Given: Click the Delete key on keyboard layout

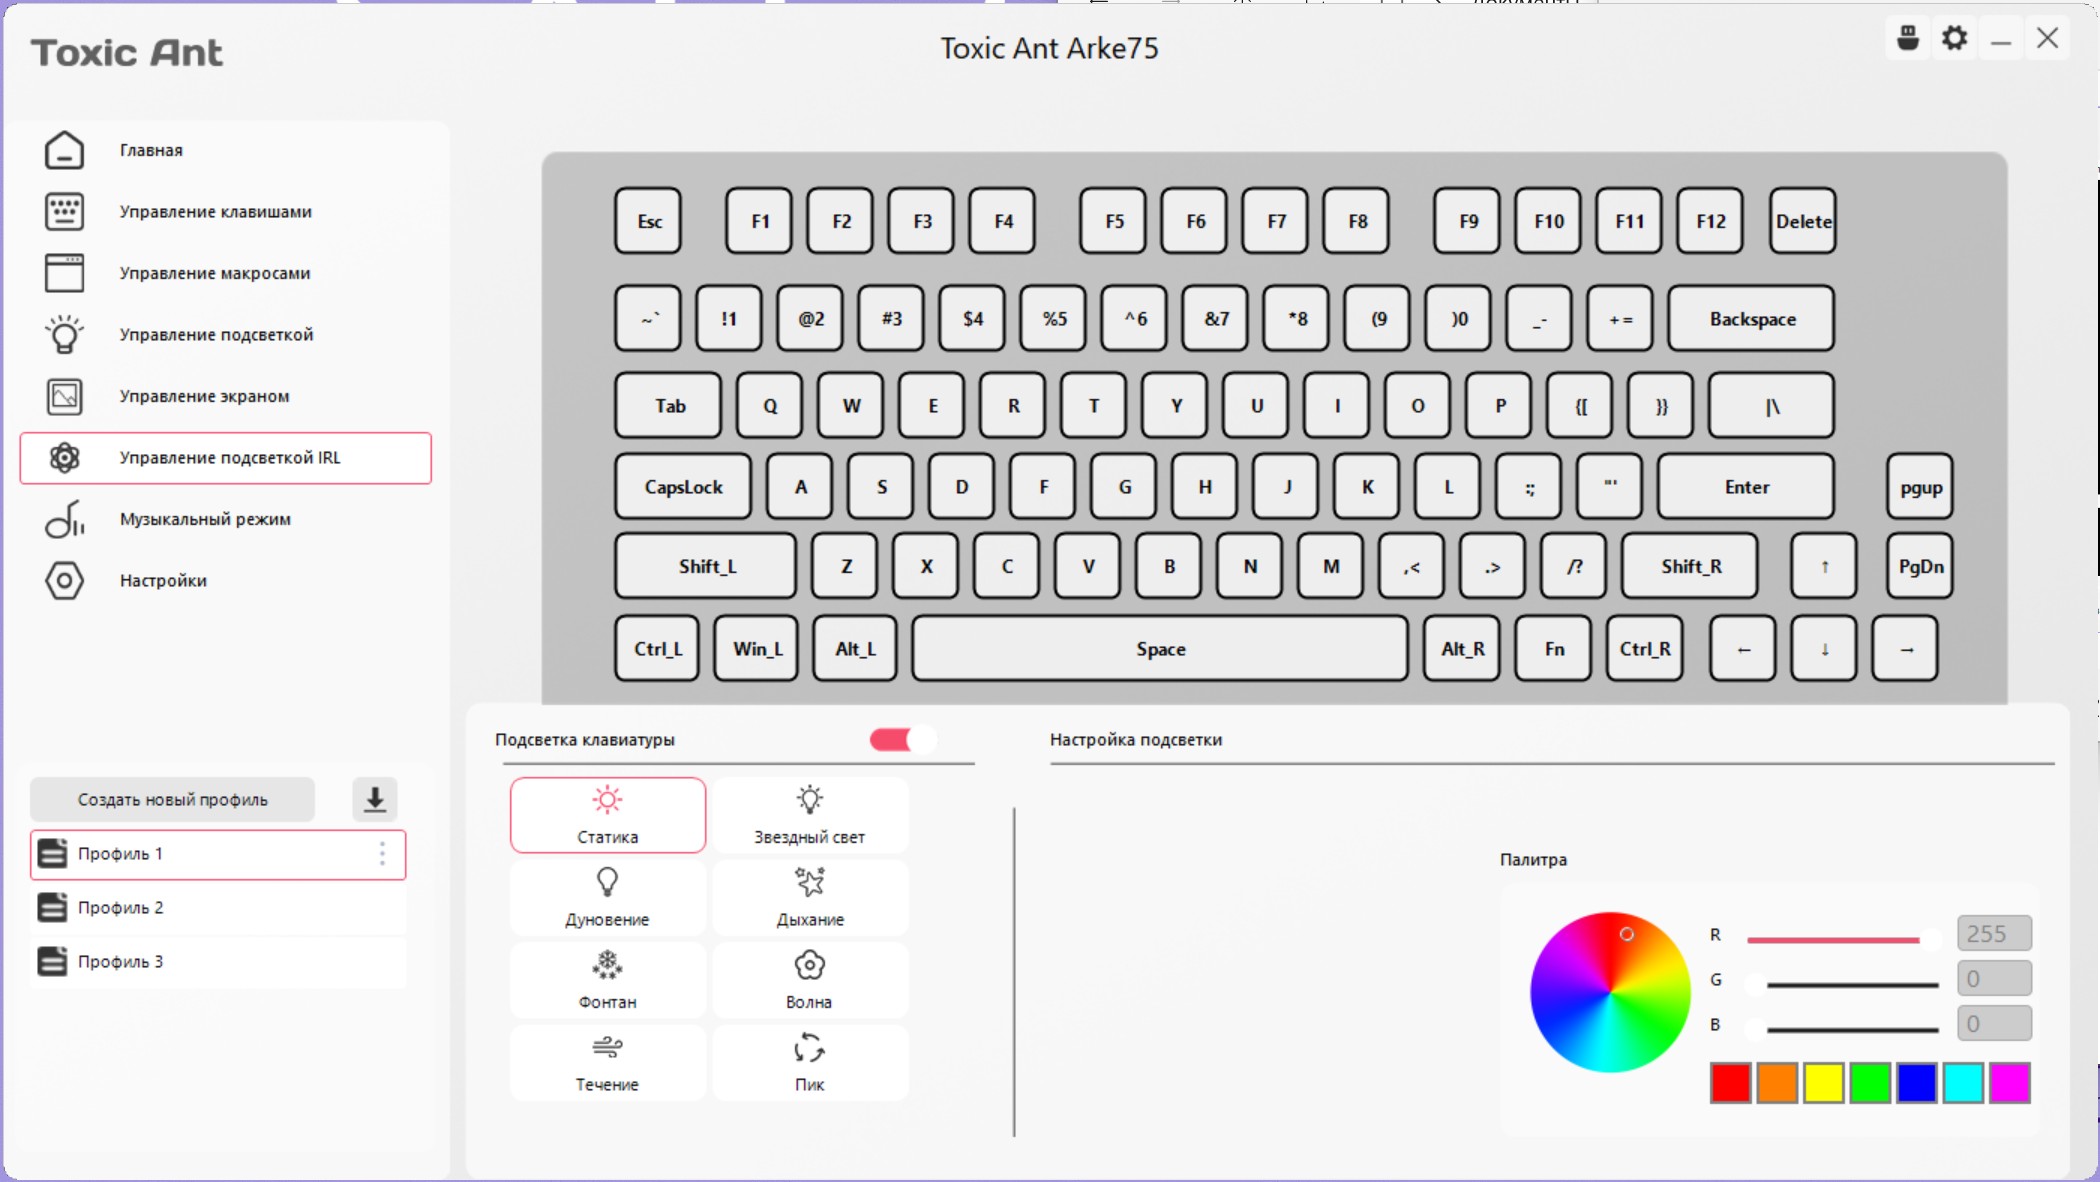Looking at the screenshot, I should tap(1803, 221).
